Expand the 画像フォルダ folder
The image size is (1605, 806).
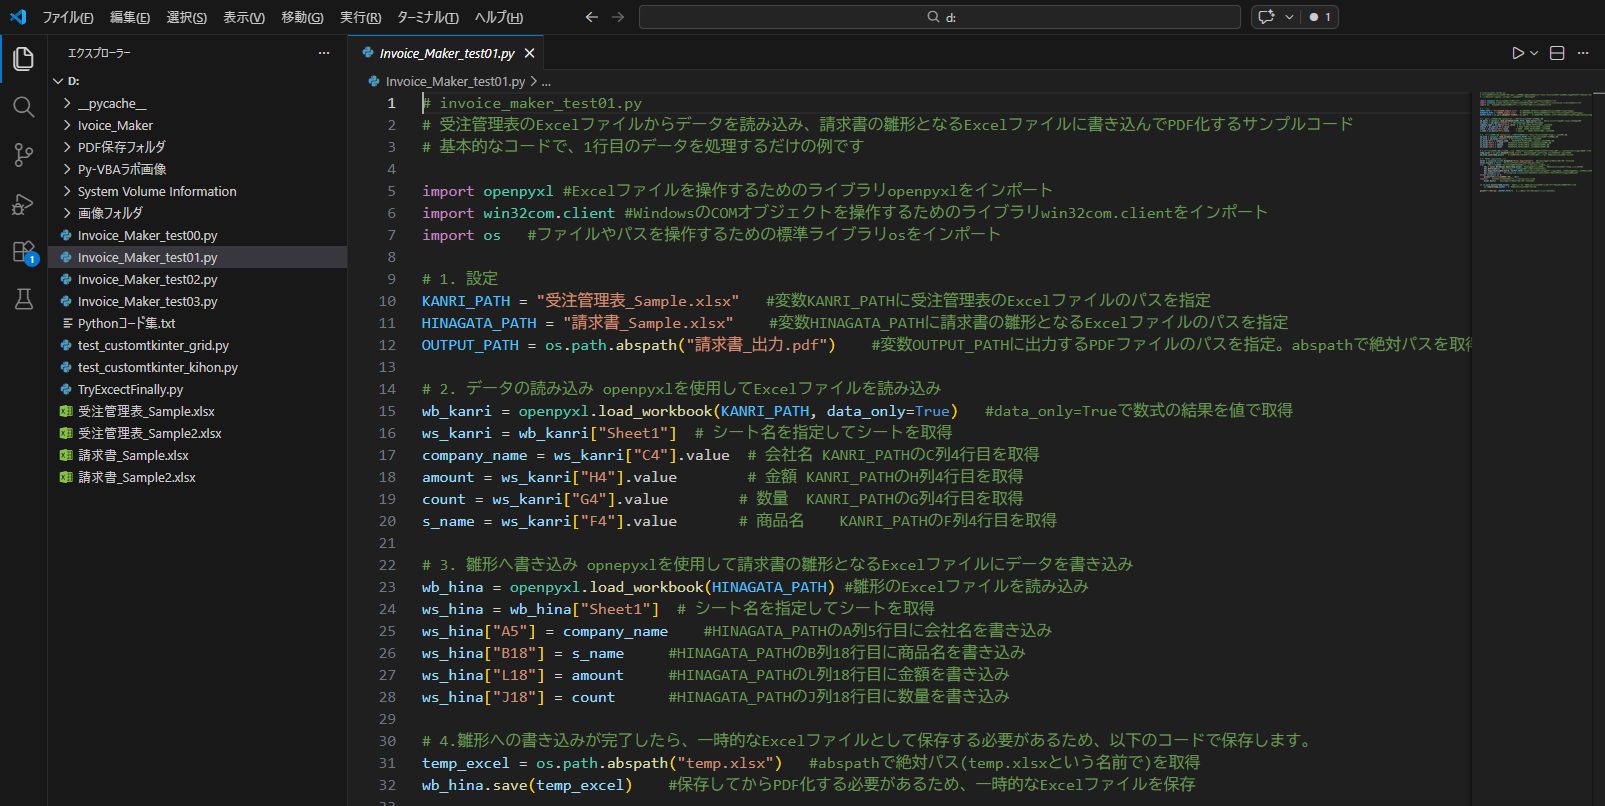pos(67,213)
